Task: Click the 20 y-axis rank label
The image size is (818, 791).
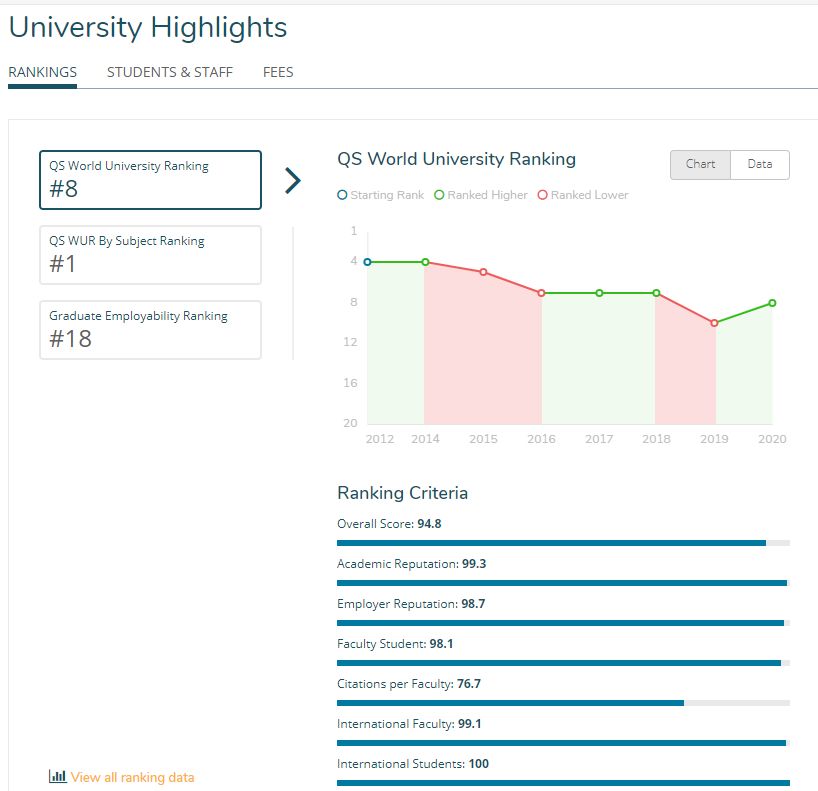Action: pyautogui.click(x=351, y=423)
